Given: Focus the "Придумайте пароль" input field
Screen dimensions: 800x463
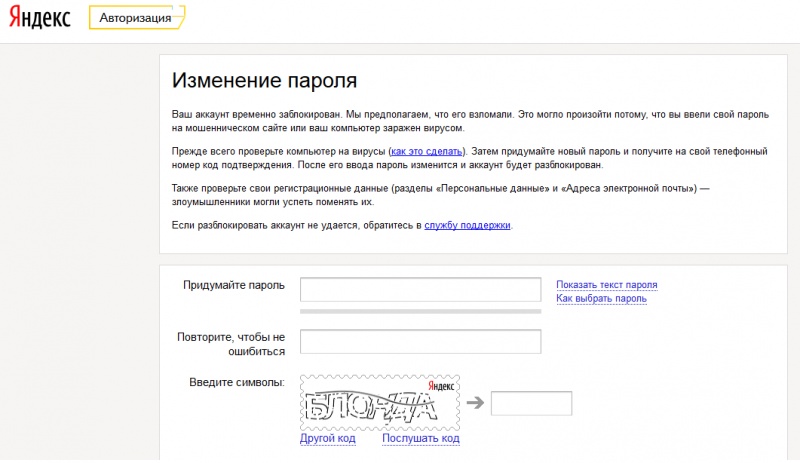Looking at the screenshot, I should coord(420,290).
